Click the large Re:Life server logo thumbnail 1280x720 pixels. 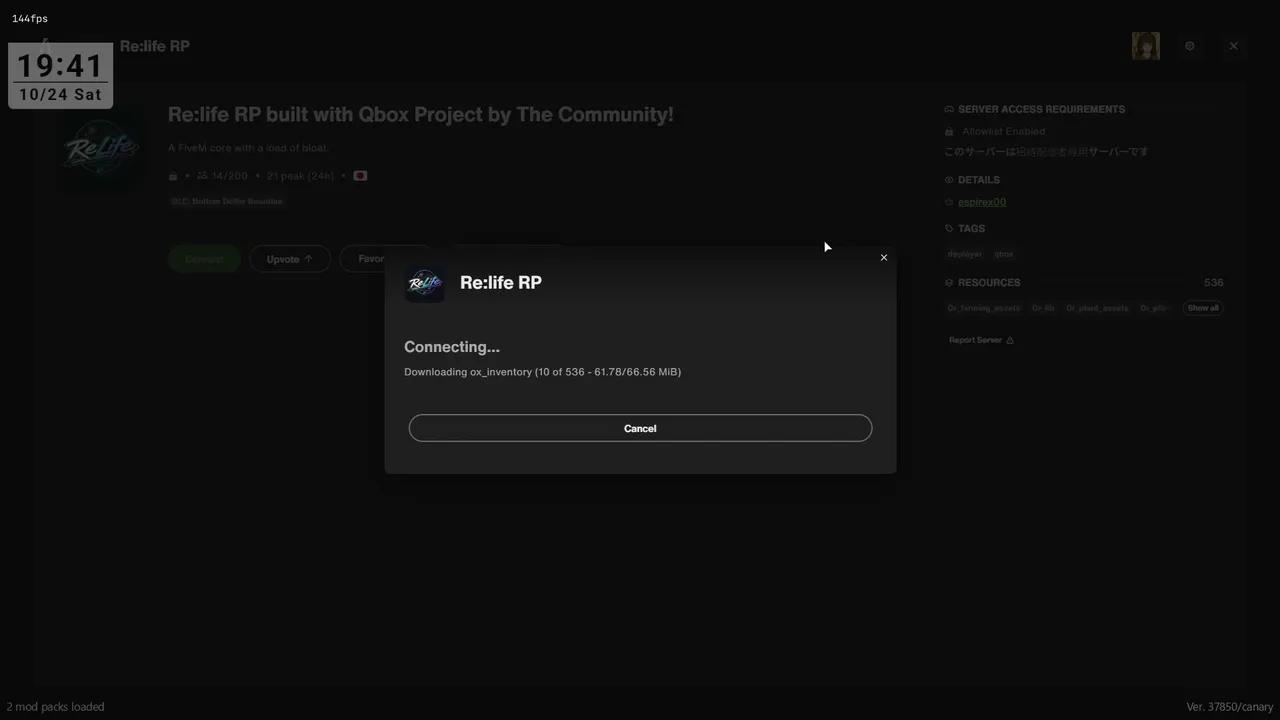[100, 150]
